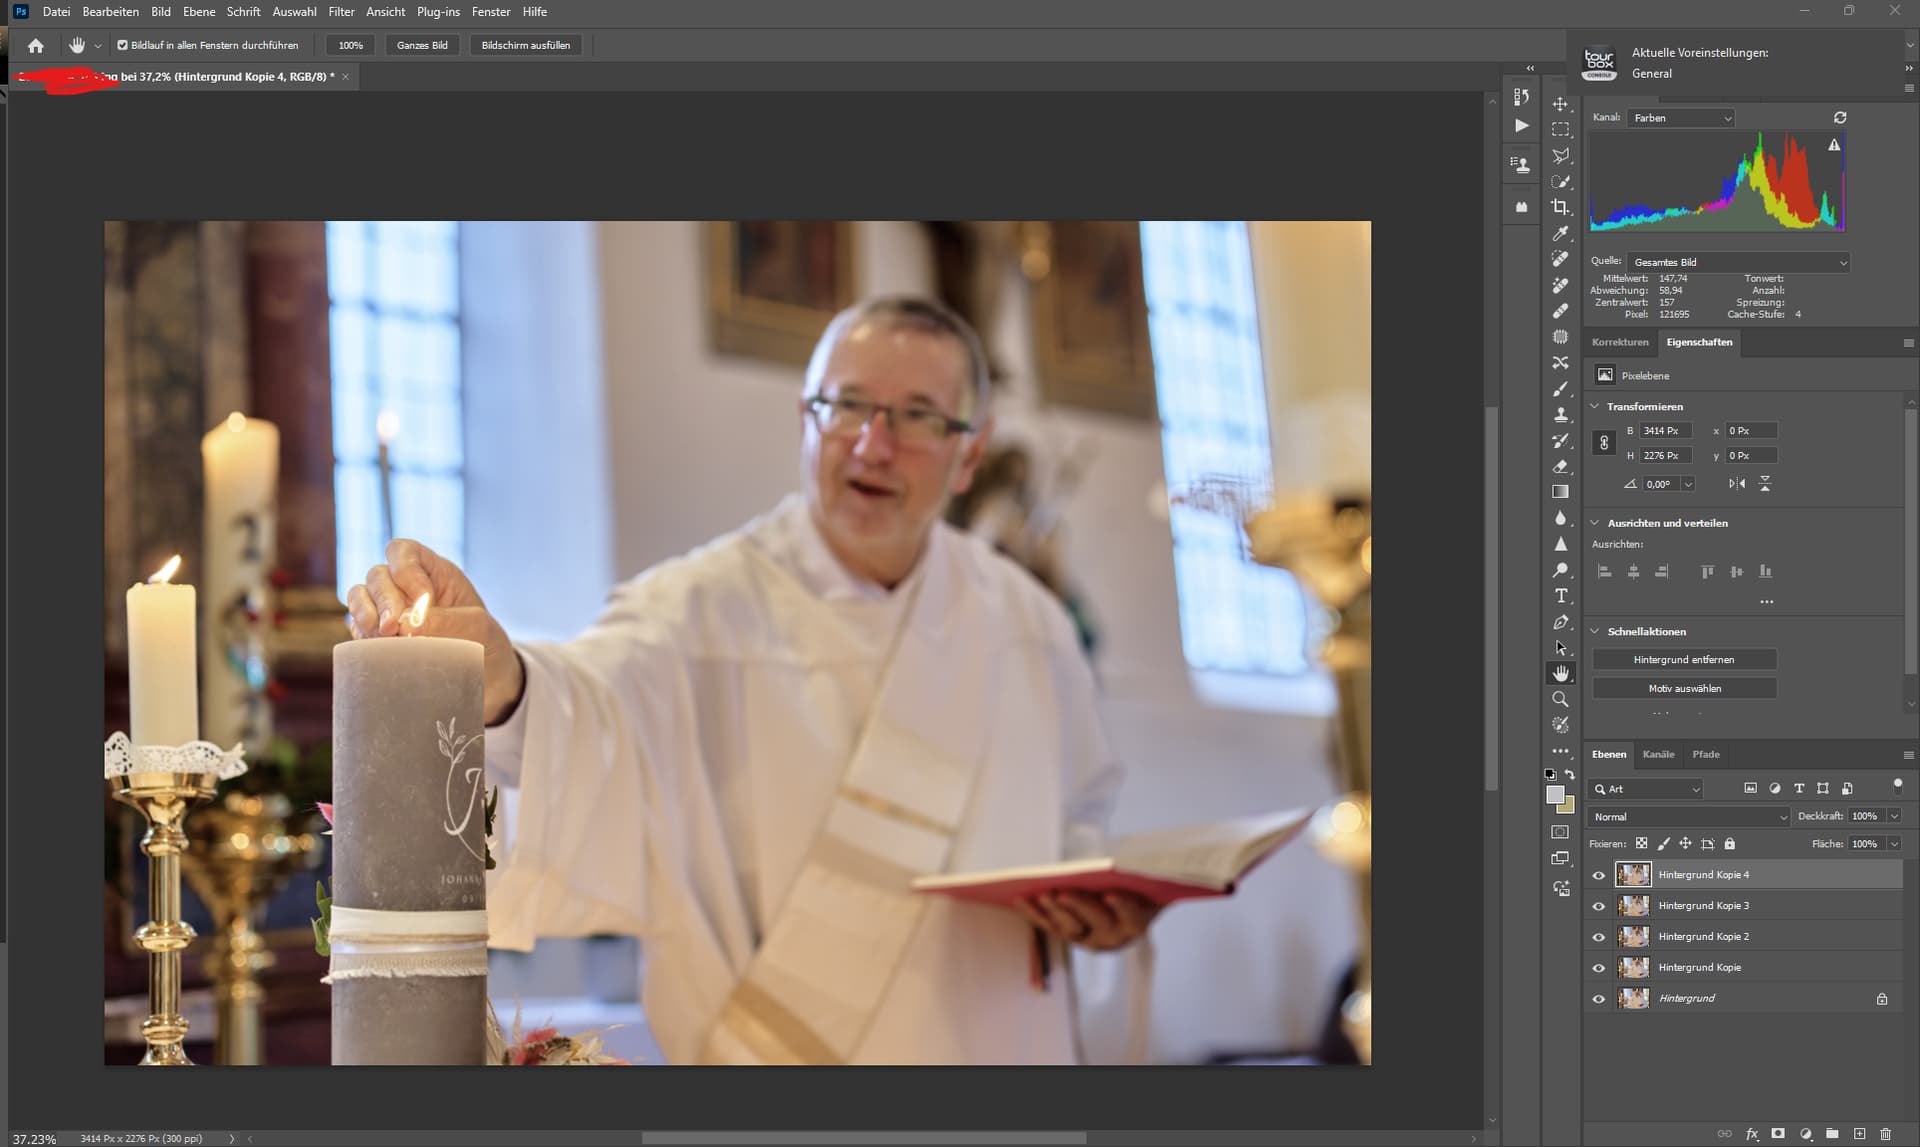Select the Gradient tool
The height and width of the screenshot is (1147, 1920).
[1560, 492]
